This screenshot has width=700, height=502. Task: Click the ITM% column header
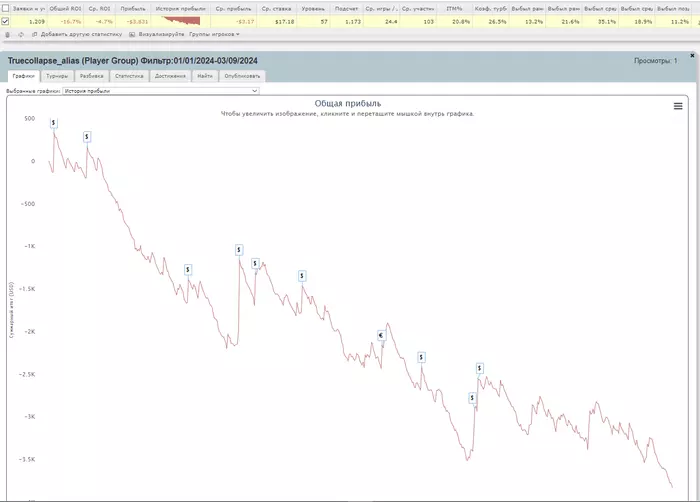[x=454, y=8]
